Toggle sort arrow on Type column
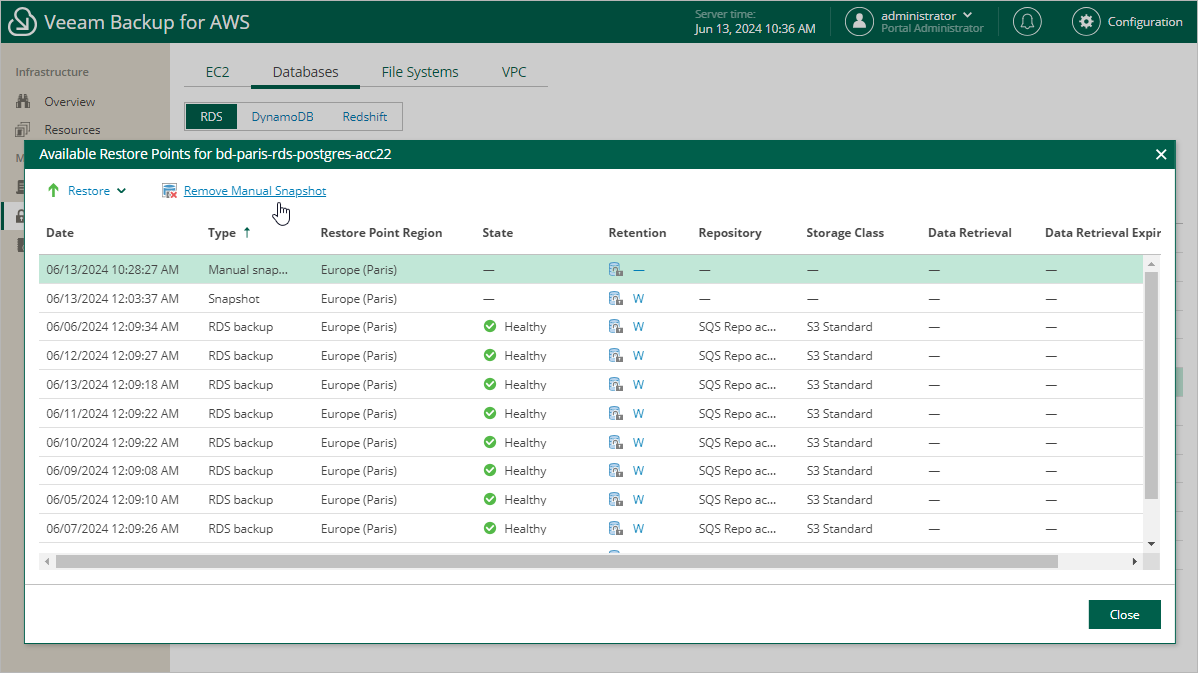1198x673 pixels. (247, 232)
